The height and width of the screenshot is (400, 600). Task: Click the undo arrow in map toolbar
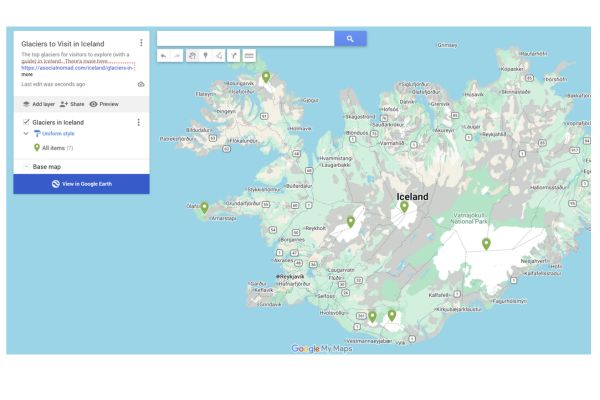163,56
